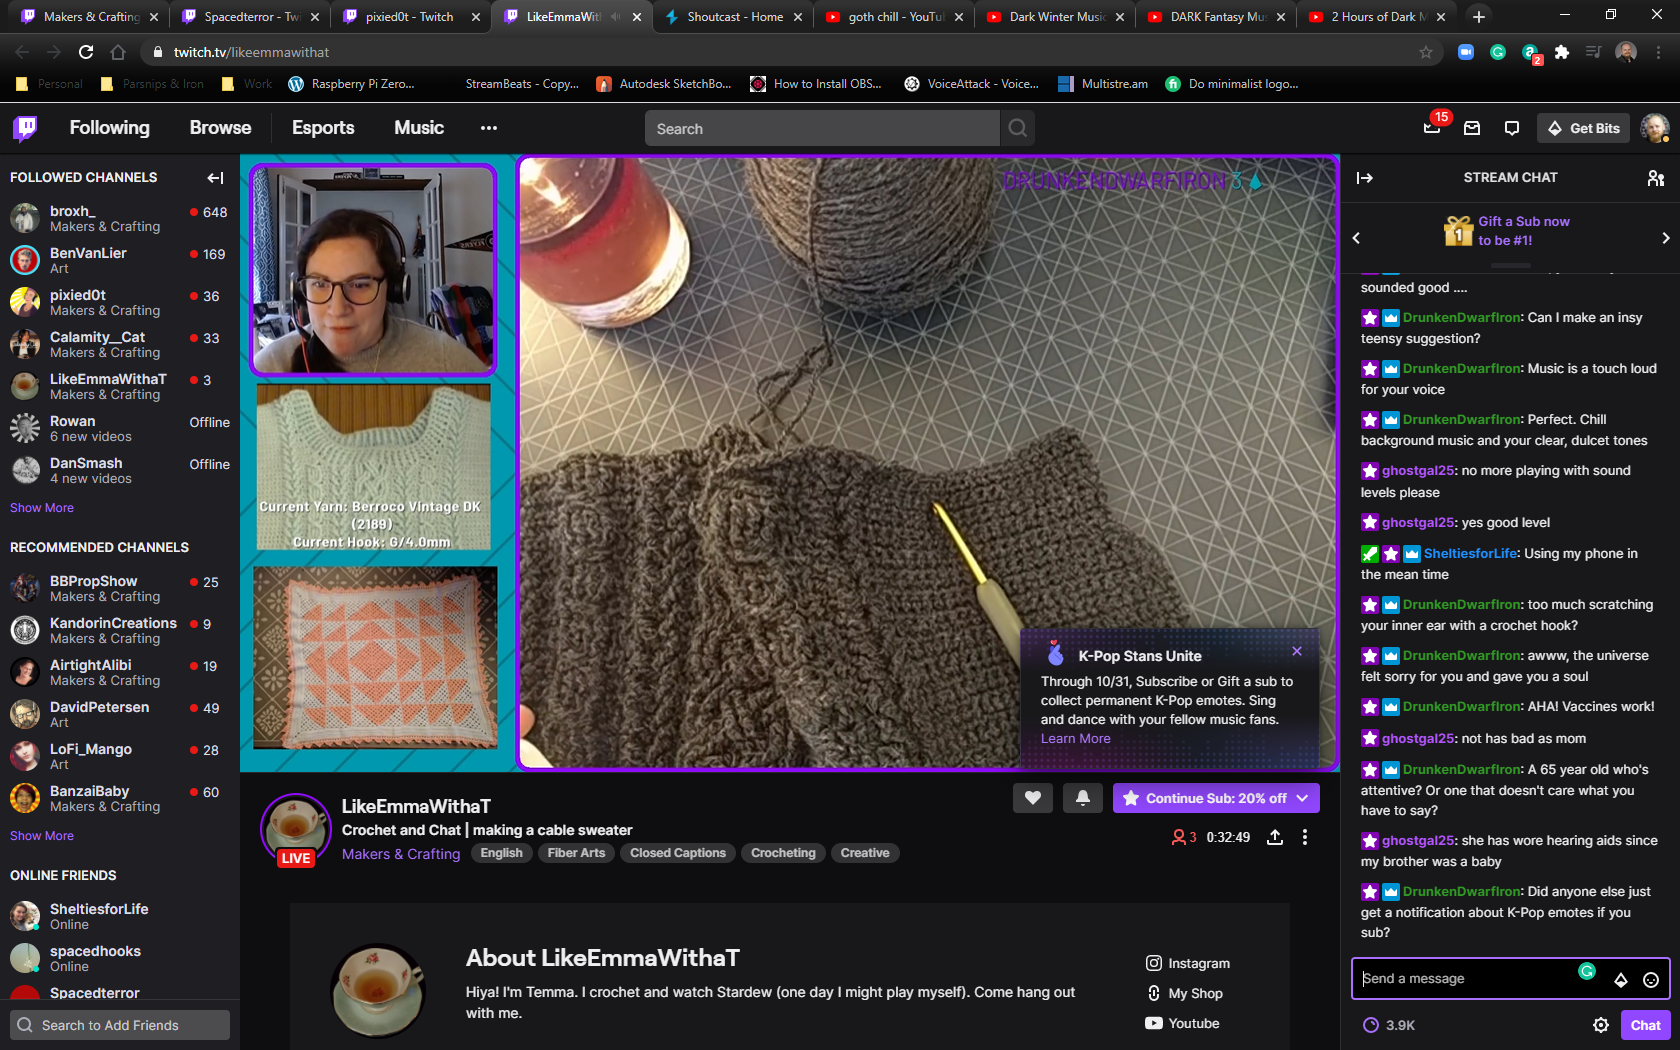Open the Learn More link in K-Pop popup

point(1076,739)
